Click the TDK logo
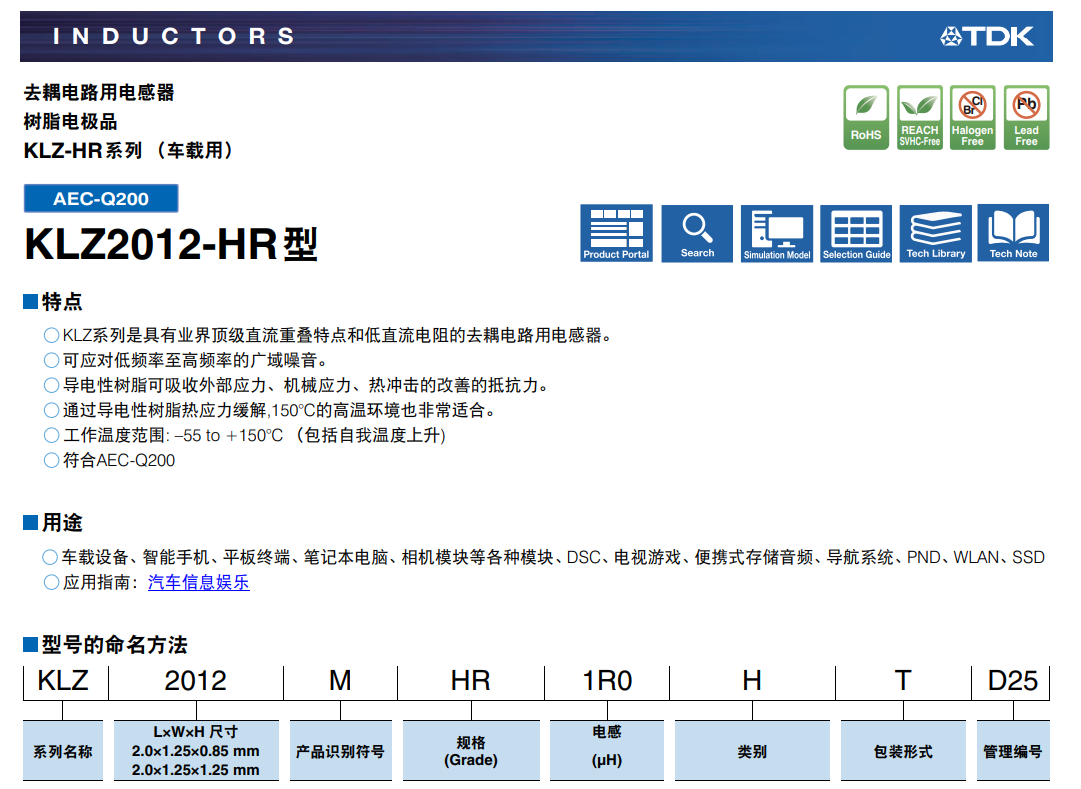 tap(987, 37)
